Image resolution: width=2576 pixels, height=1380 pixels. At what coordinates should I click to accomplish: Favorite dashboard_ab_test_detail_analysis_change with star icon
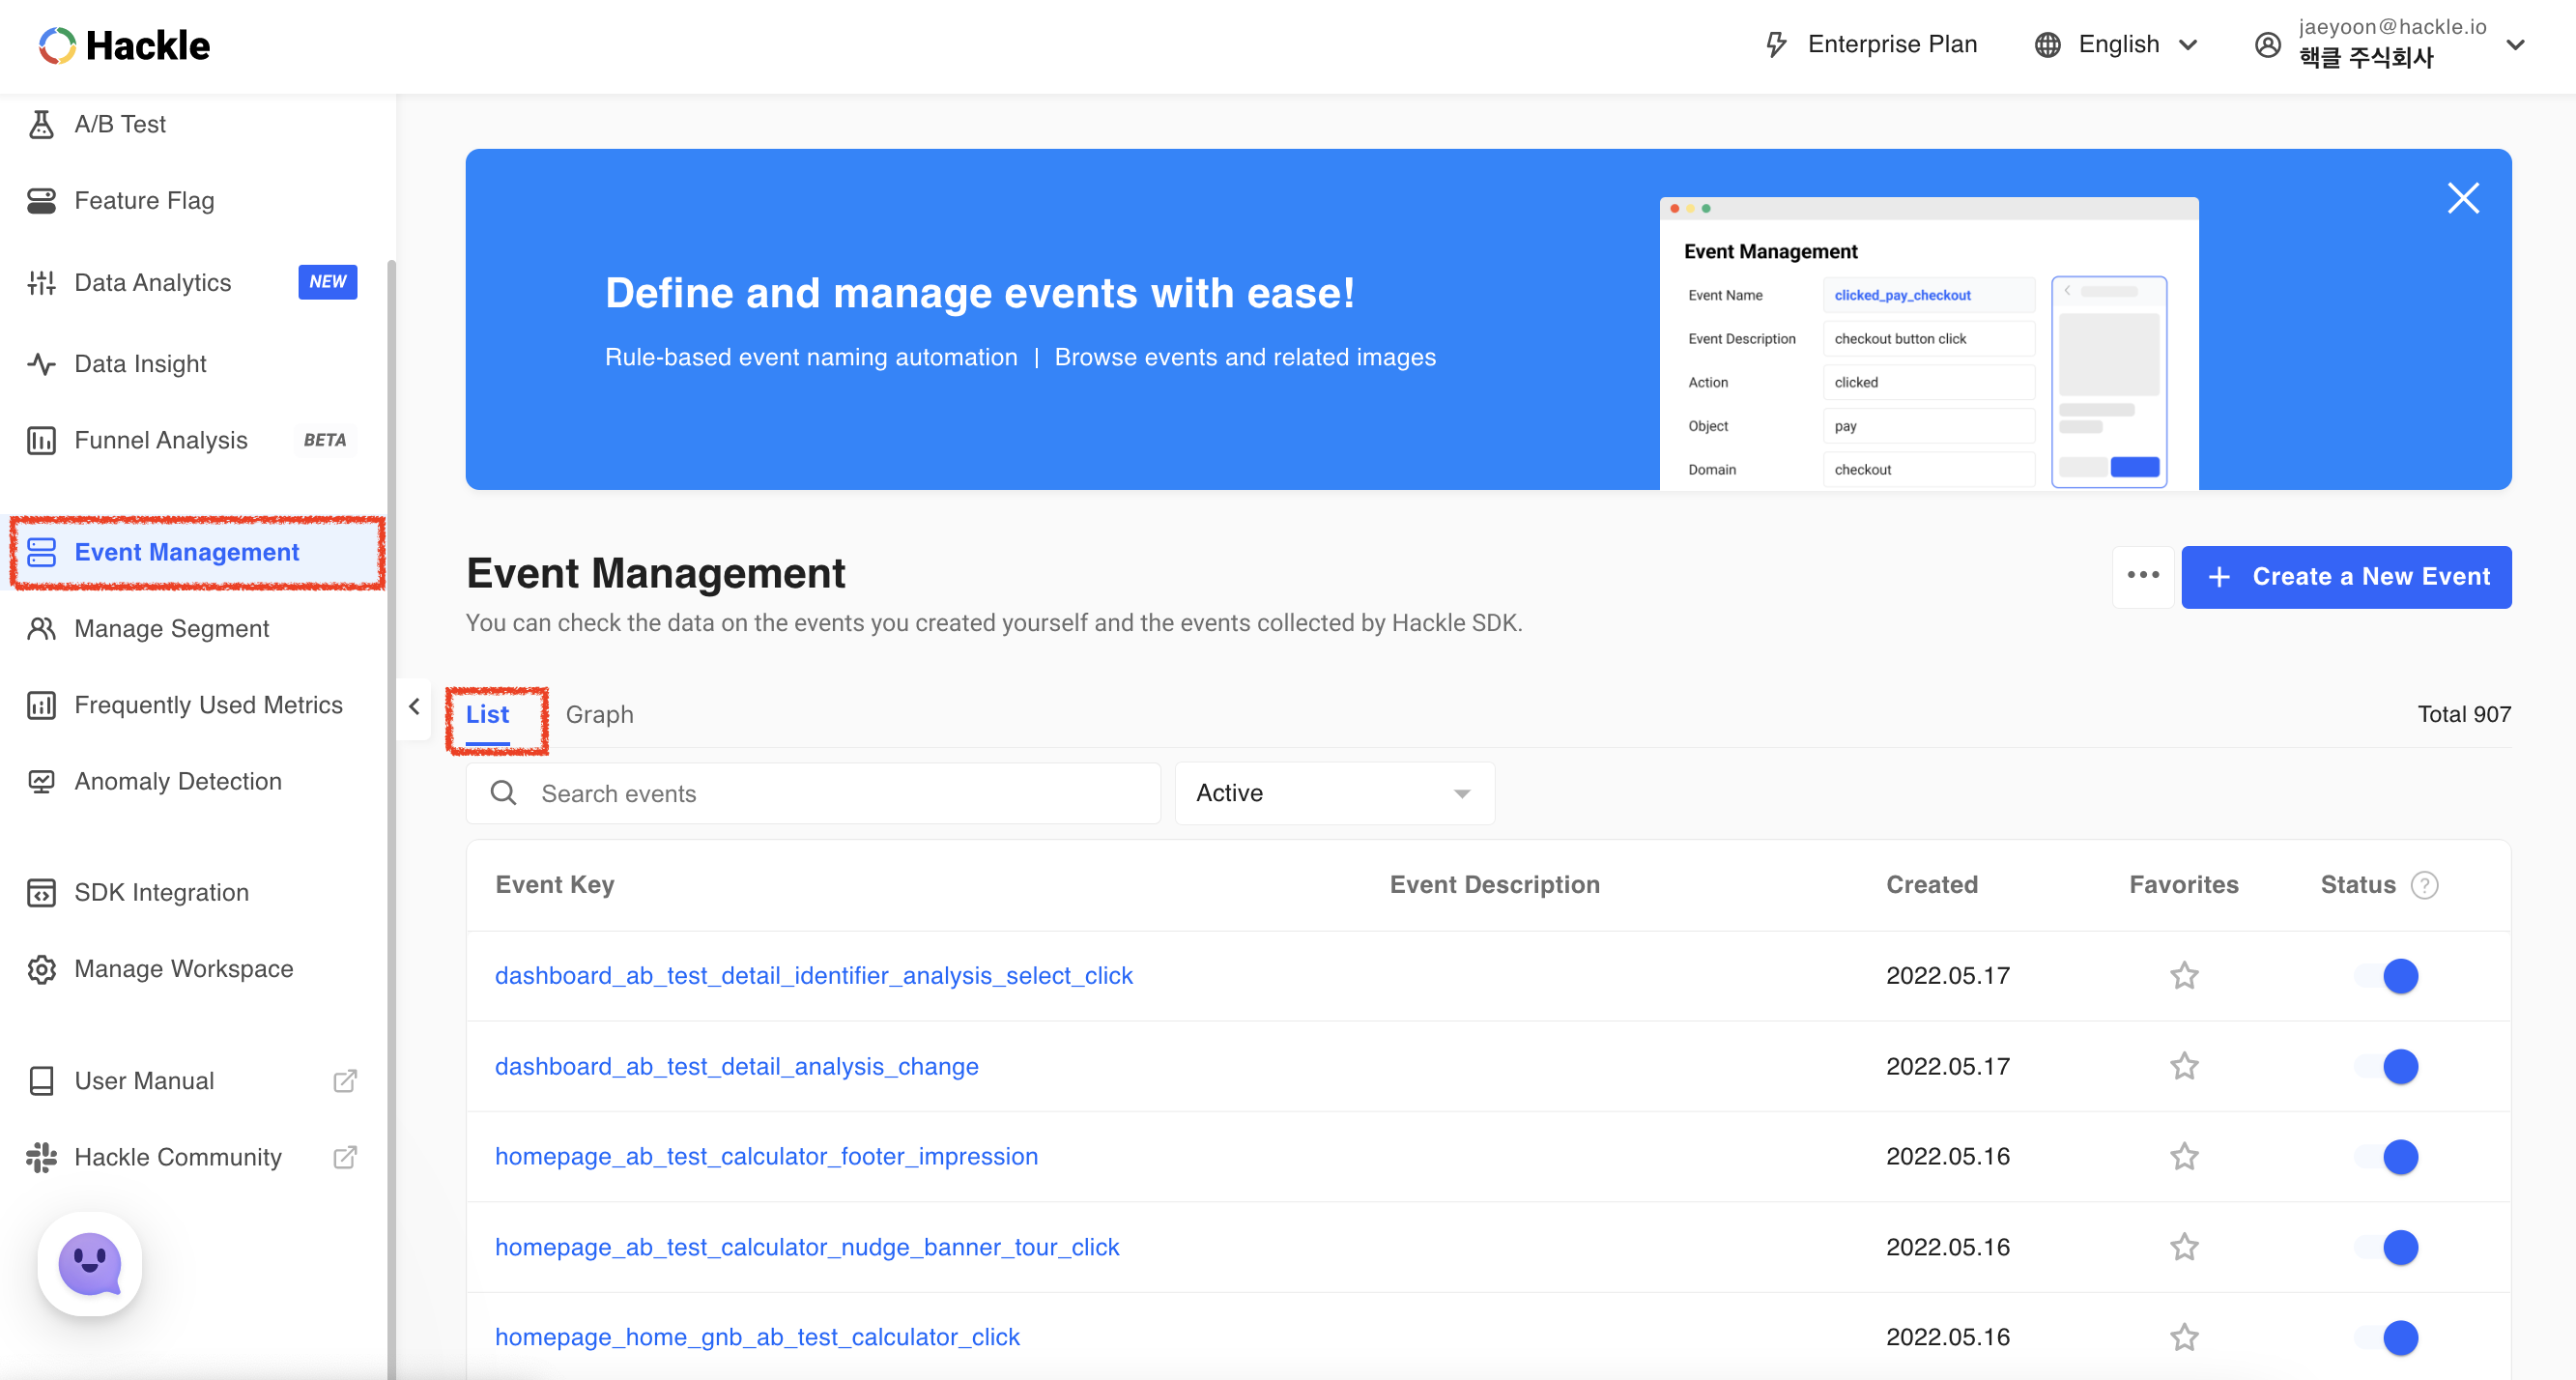(x=2183, y=1066)
